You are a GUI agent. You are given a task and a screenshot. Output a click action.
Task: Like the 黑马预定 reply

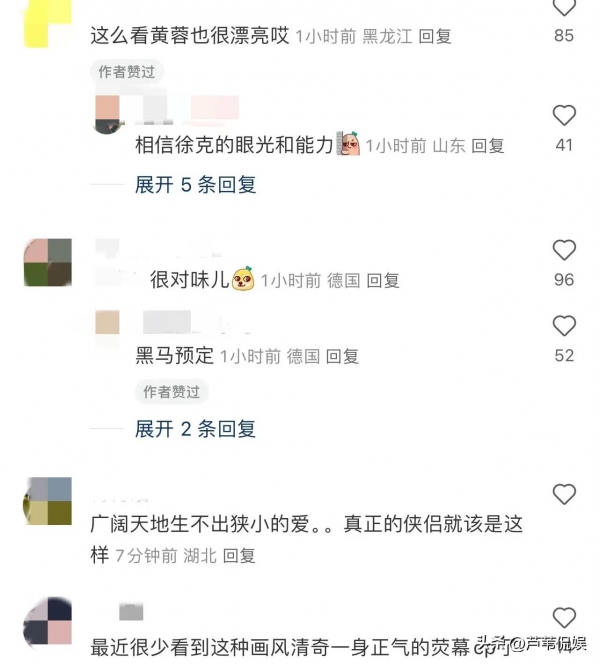(x=564, y=326)
